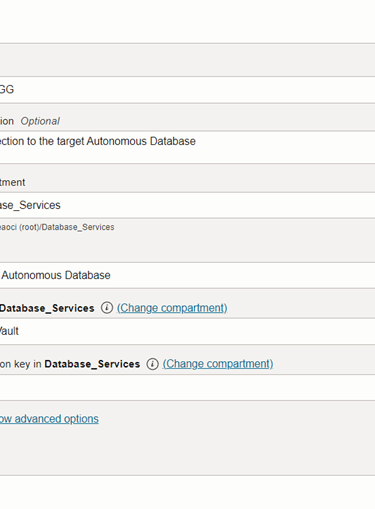Viewport: 375px width, 509px height.
Task: Click the info icon beside Database_Services compartment
Action: pyautogui.click(x=107, y=307)
